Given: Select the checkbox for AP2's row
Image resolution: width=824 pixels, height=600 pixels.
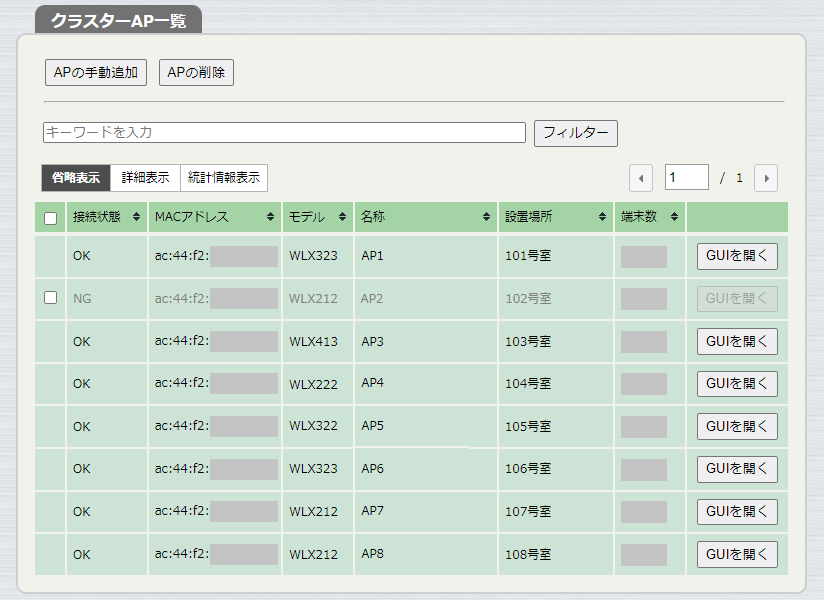Looking at the screenshot, I should click(51, 298).
